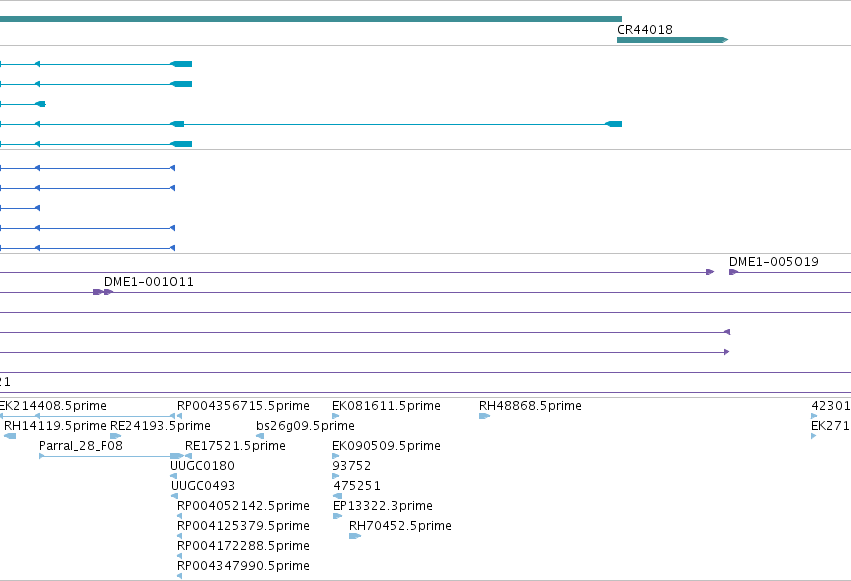Click the DME1-005019 purple arrow glyph
The width and height of the screenshot is (851, 581).
tap(733, 272)
